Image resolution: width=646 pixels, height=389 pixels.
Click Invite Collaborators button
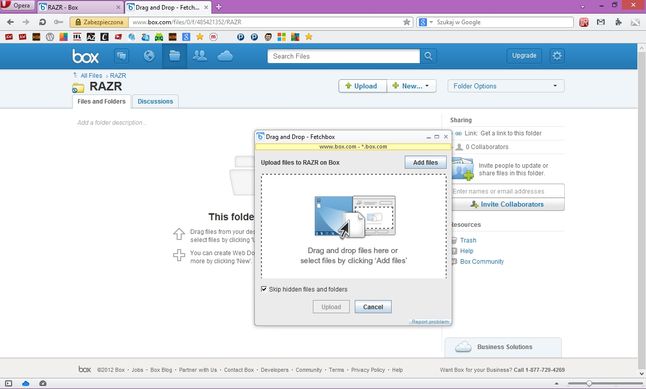(508, 204)
